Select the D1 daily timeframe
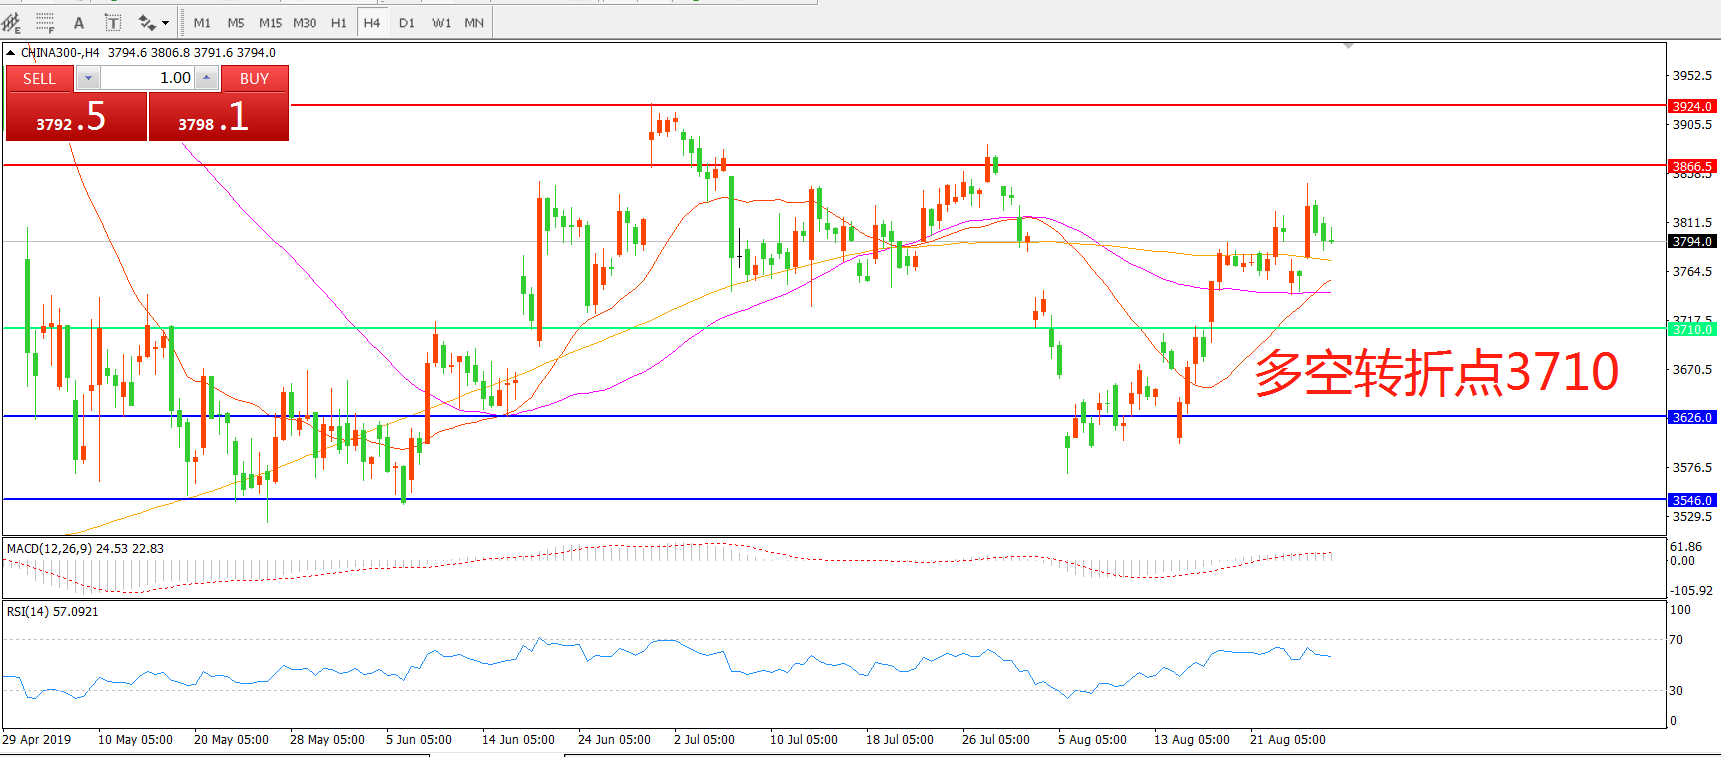The height and width of the screenshot is (757, 1721). (x=406, y=22)
